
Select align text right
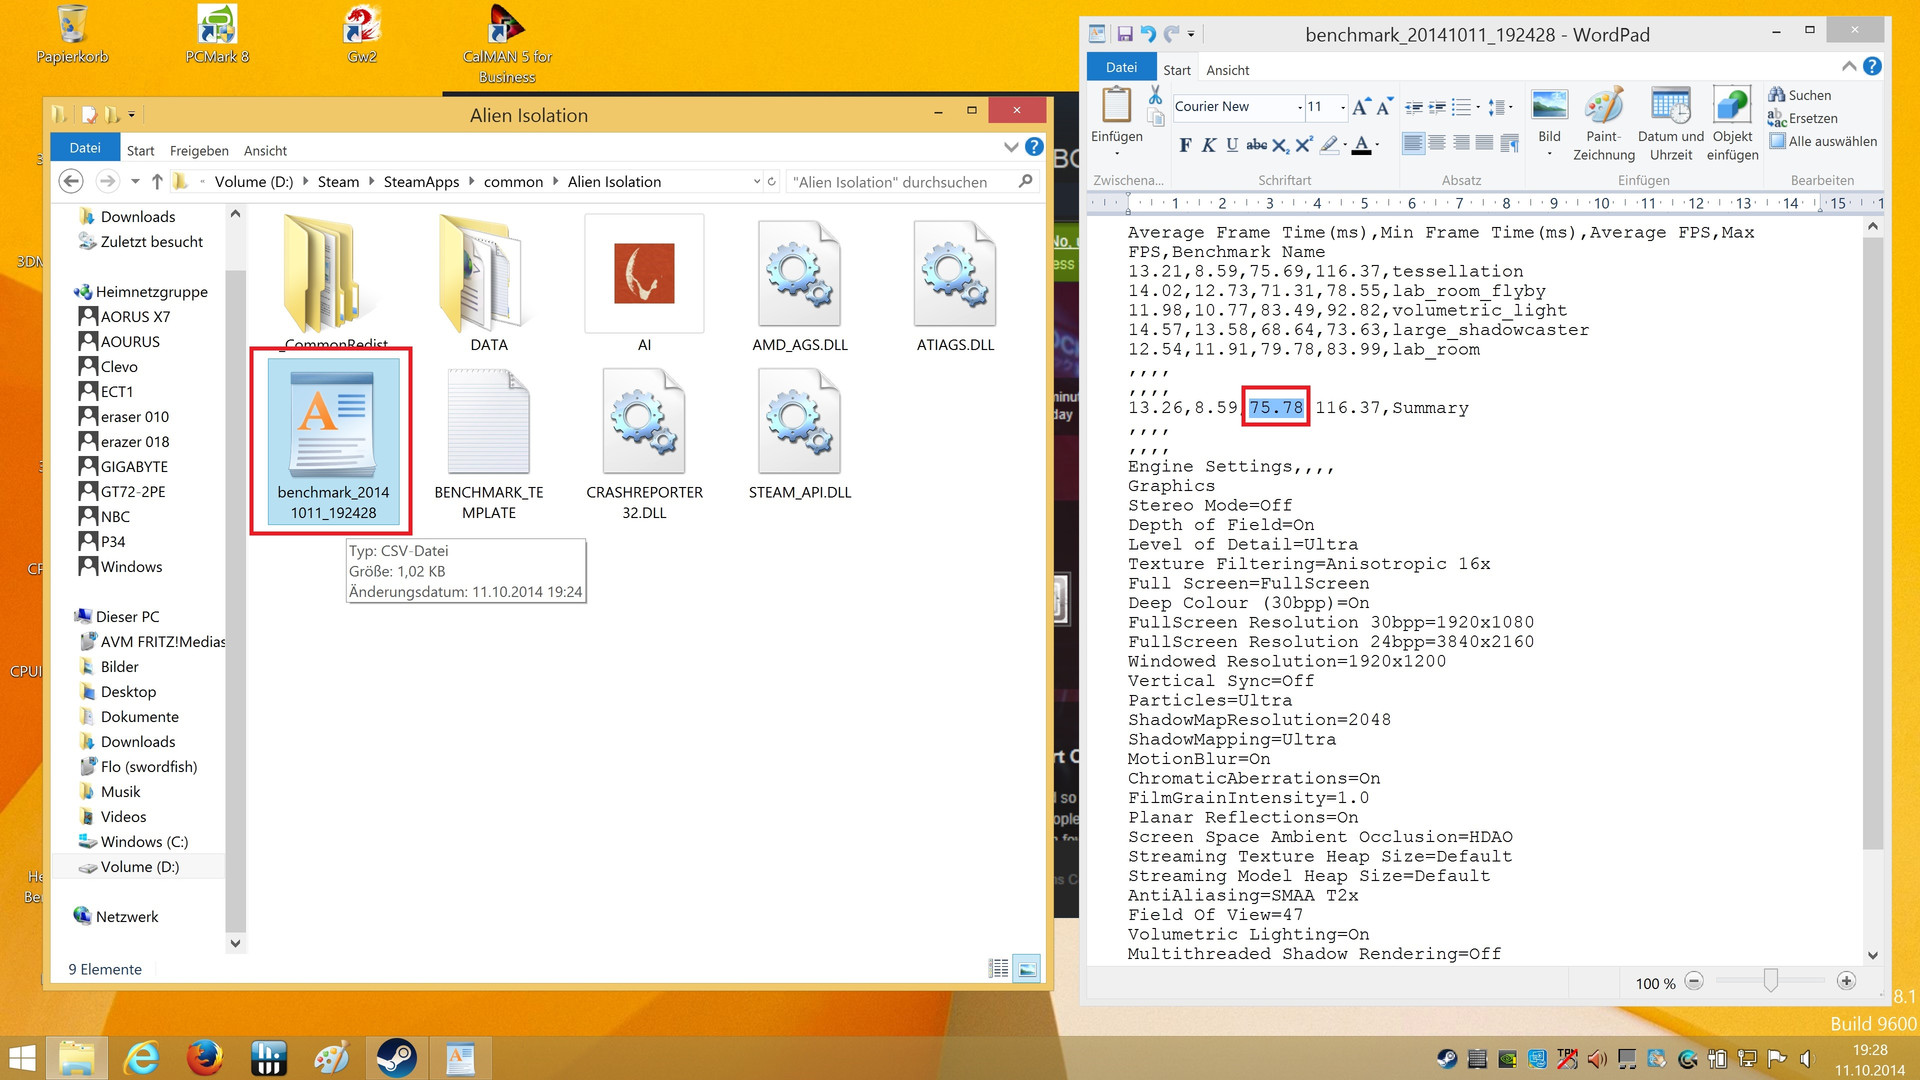pyautogui.click(x=1461, y=143)
